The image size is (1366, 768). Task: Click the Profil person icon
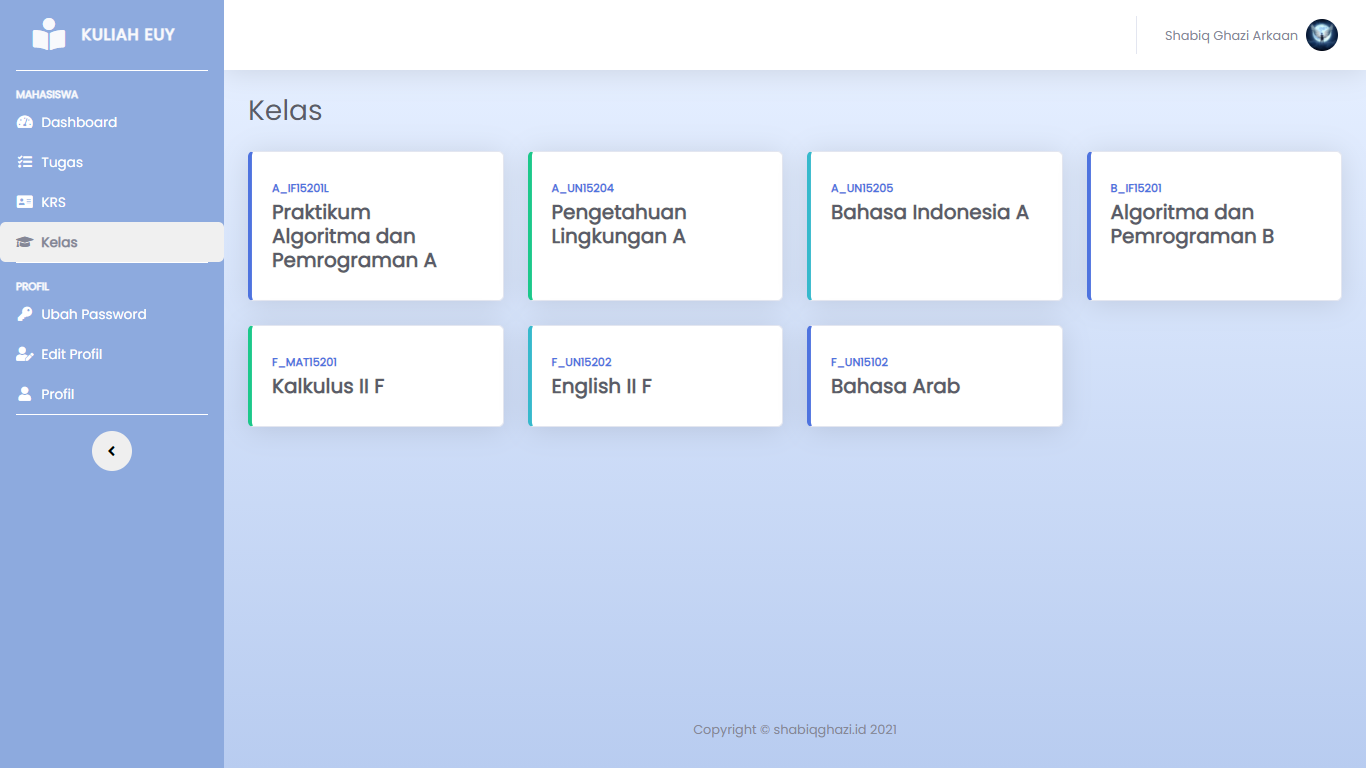26,394
